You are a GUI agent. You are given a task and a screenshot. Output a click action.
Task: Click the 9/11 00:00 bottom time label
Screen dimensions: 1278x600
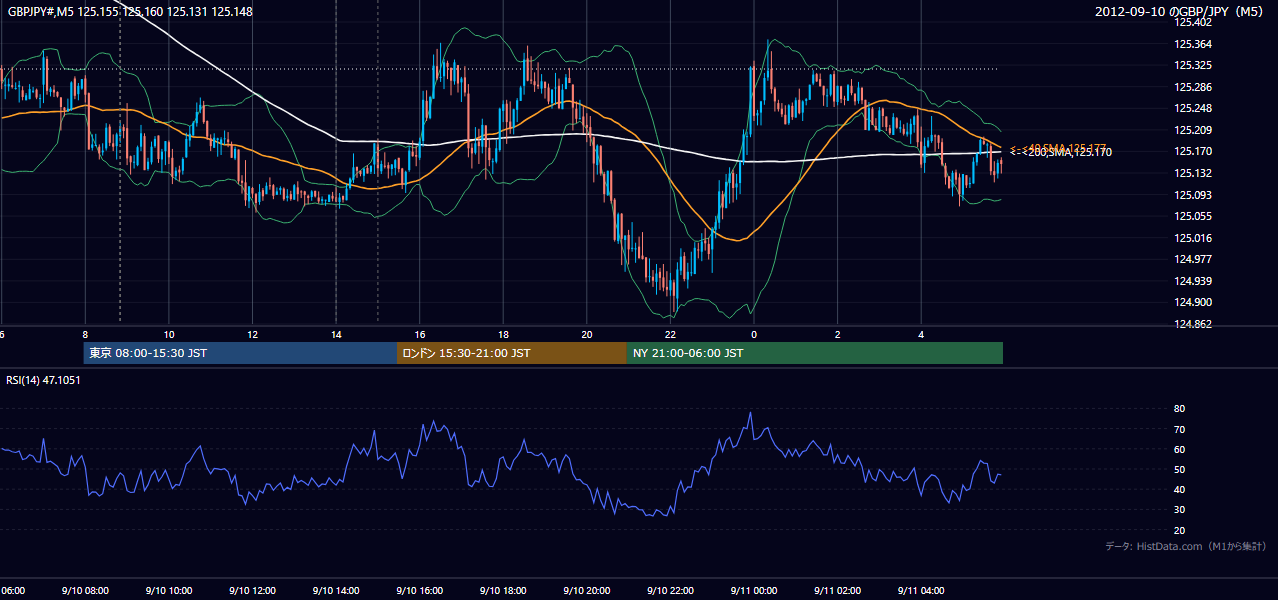[753, 591]
